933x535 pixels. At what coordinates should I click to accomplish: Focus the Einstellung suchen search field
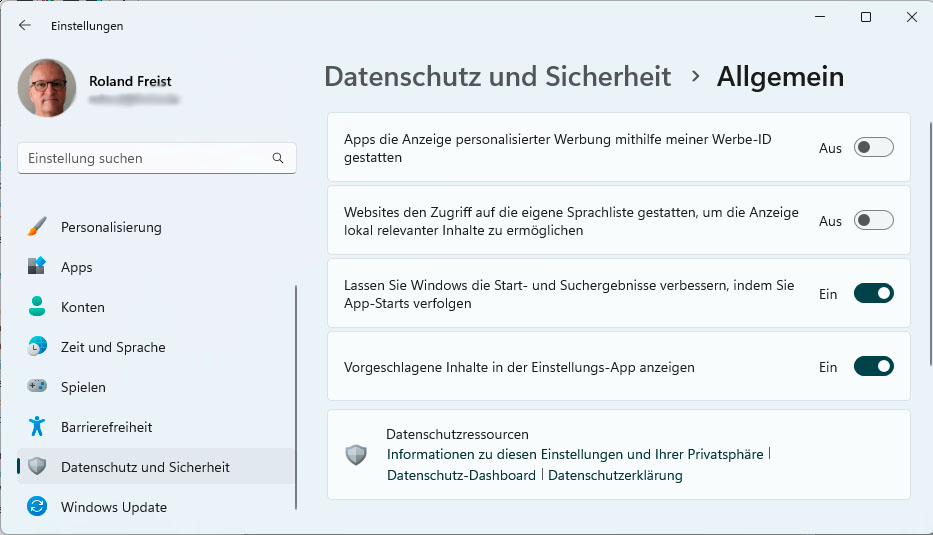pyautogui.click(x=157, y=158)
